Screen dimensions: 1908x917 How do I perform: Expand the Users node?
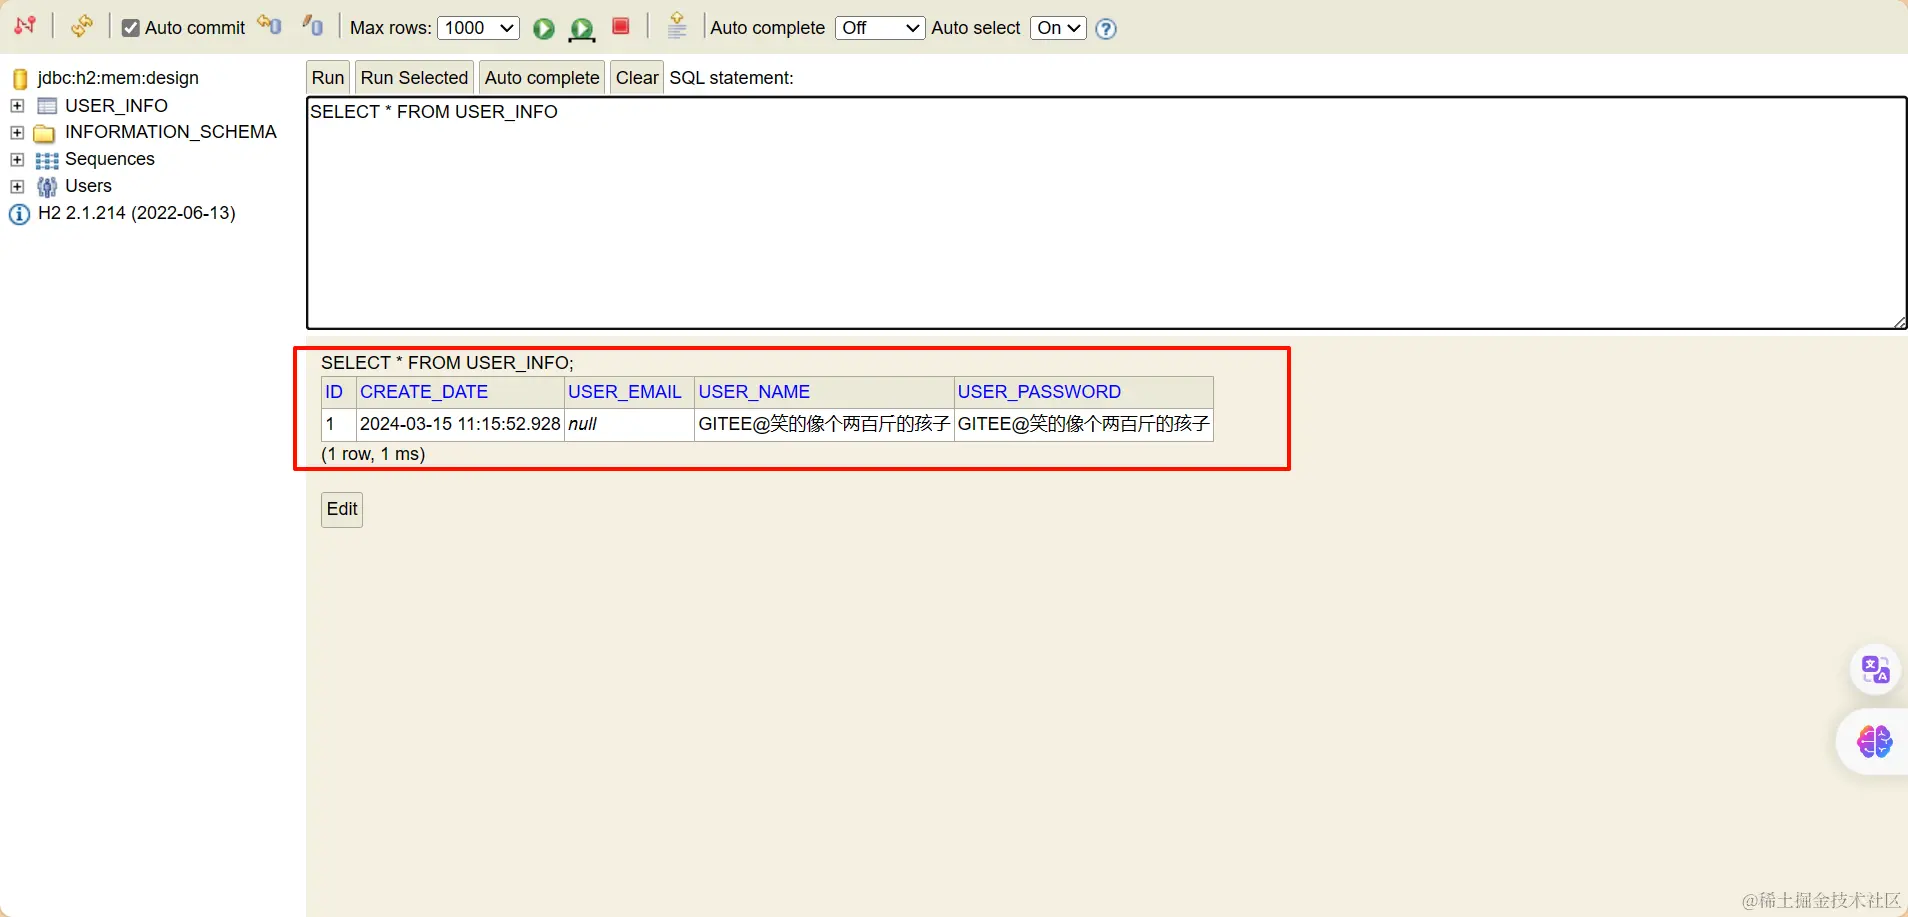17,187
